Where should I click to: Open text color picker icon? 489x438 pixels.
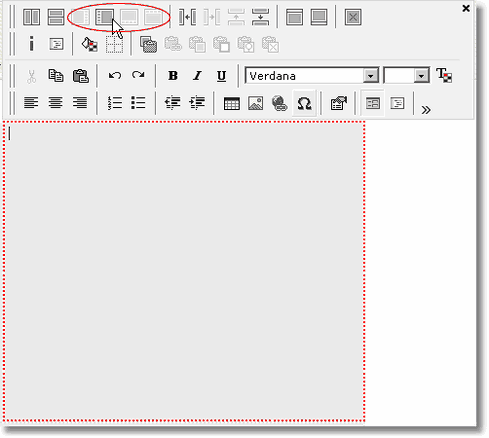pos(444,75)
